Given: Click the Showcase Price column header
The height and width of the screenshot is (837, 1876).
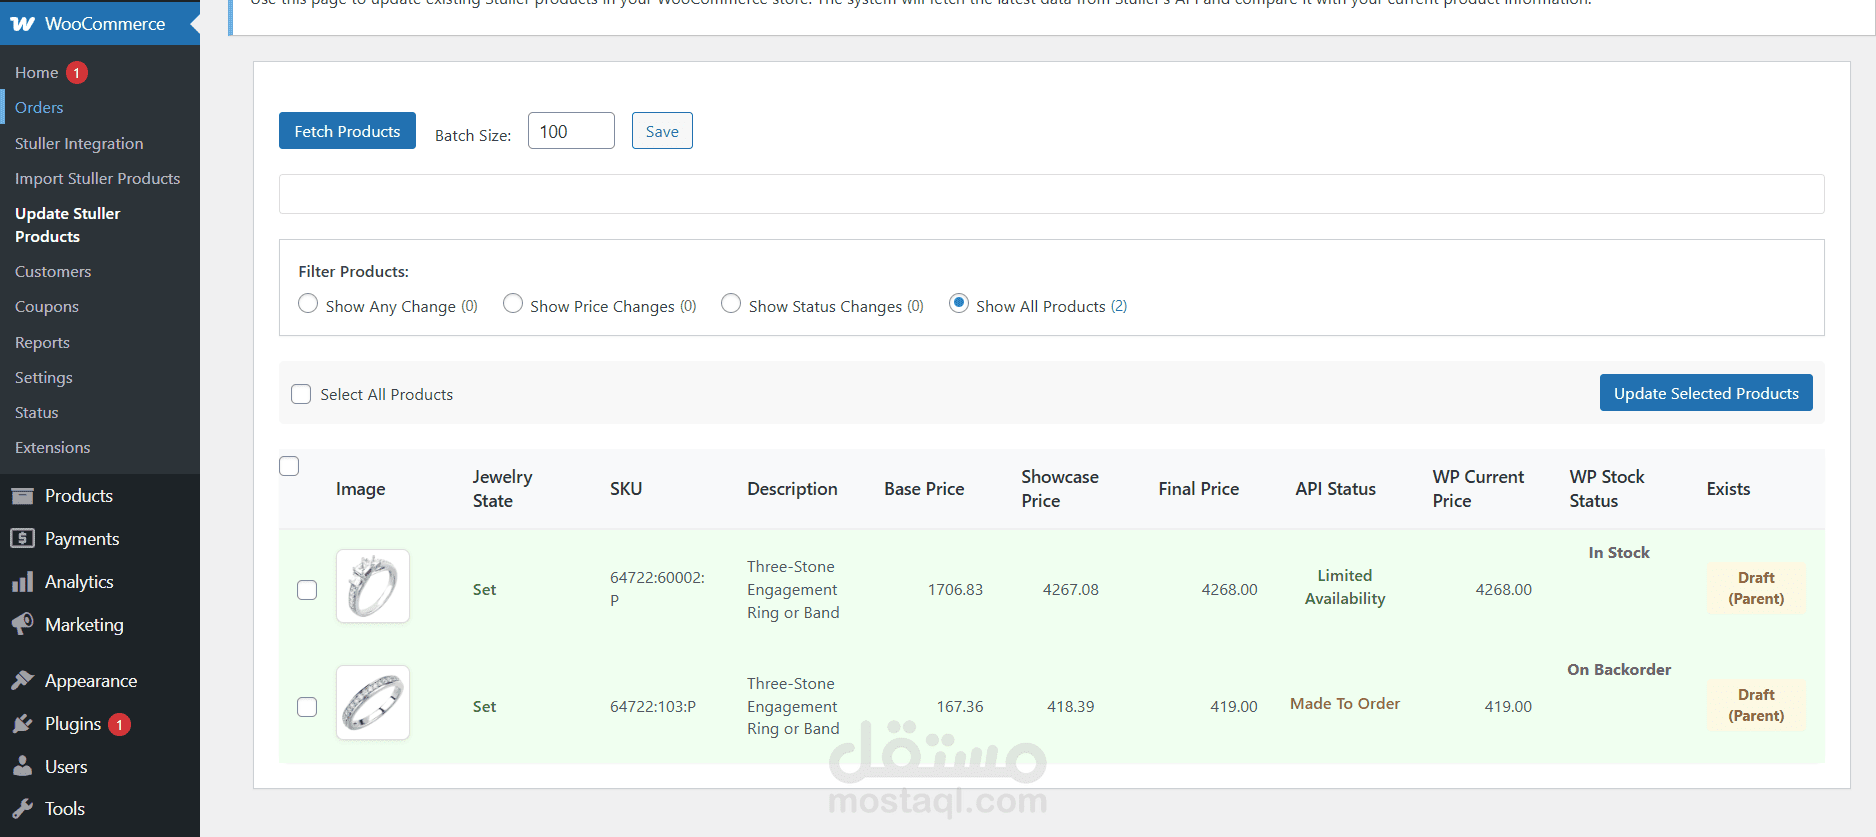Looking at the screenshot, I should click(x=1060, y=489).
